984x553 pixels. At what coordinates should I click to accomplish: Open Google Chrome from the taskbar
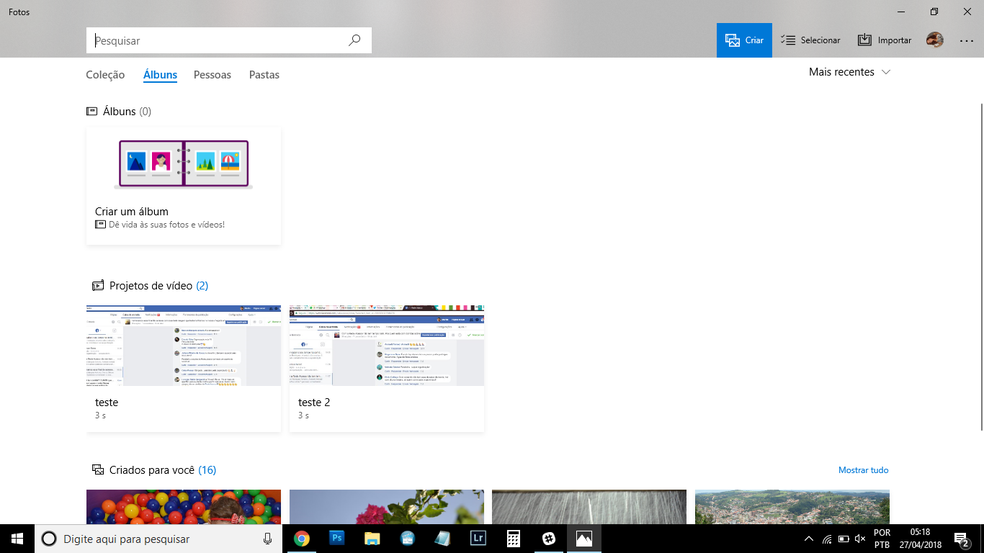(x=302, y=539)
